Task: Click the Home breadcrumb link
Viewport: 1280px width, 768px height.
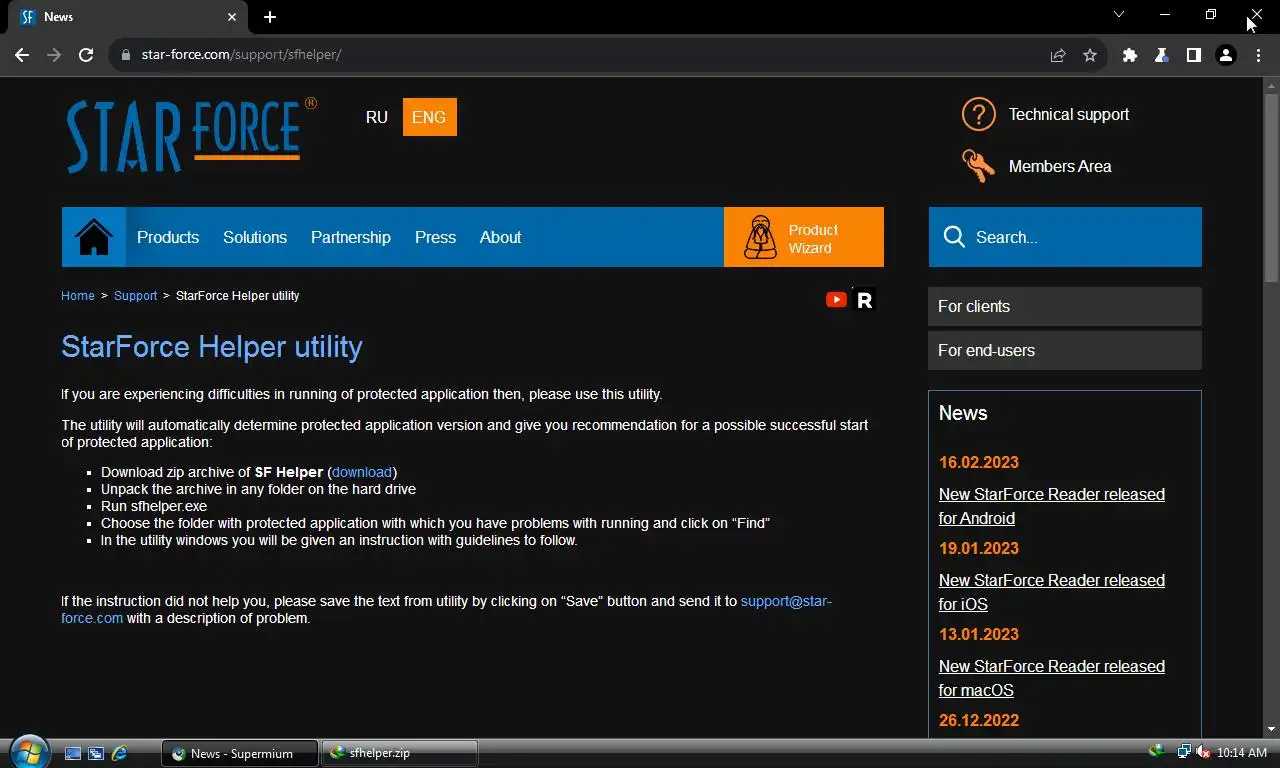Action: (78, 296)
